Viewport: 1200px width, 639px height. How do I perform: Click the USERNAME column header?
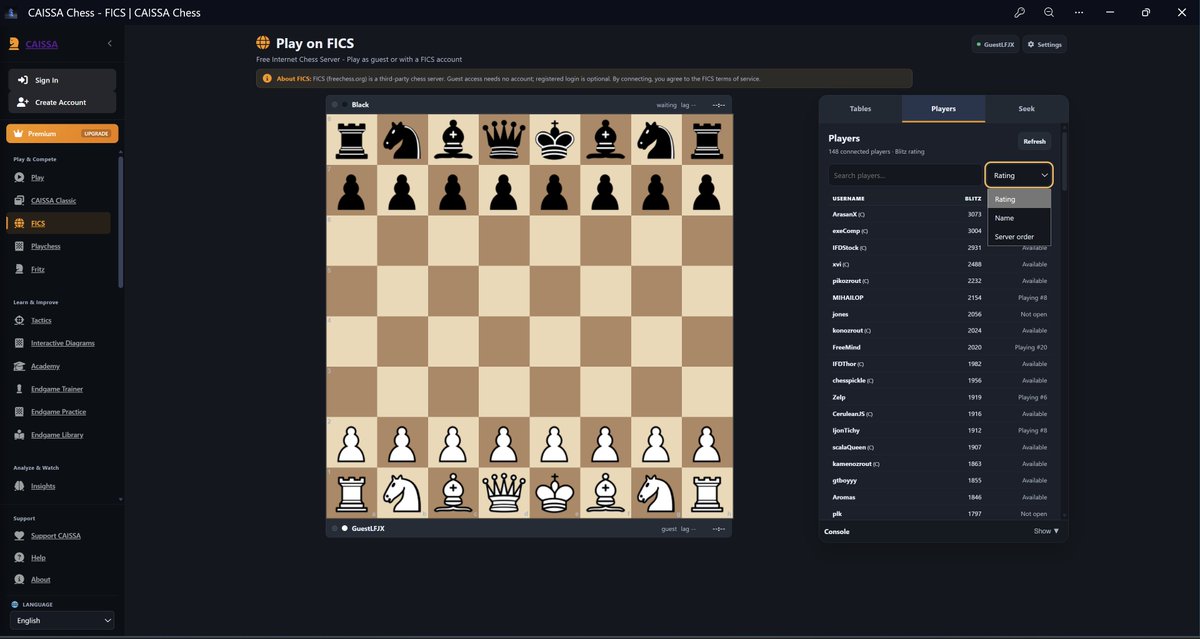848,199
